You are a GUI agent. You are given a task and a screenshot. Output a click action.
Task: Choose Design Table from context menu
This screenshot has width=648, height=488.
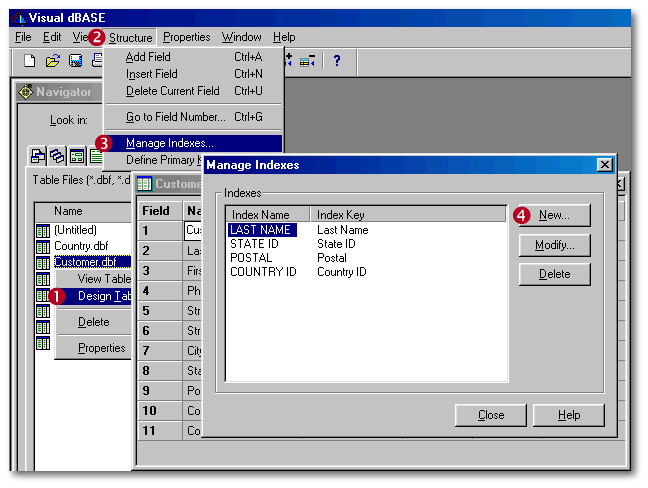(94, 296)
